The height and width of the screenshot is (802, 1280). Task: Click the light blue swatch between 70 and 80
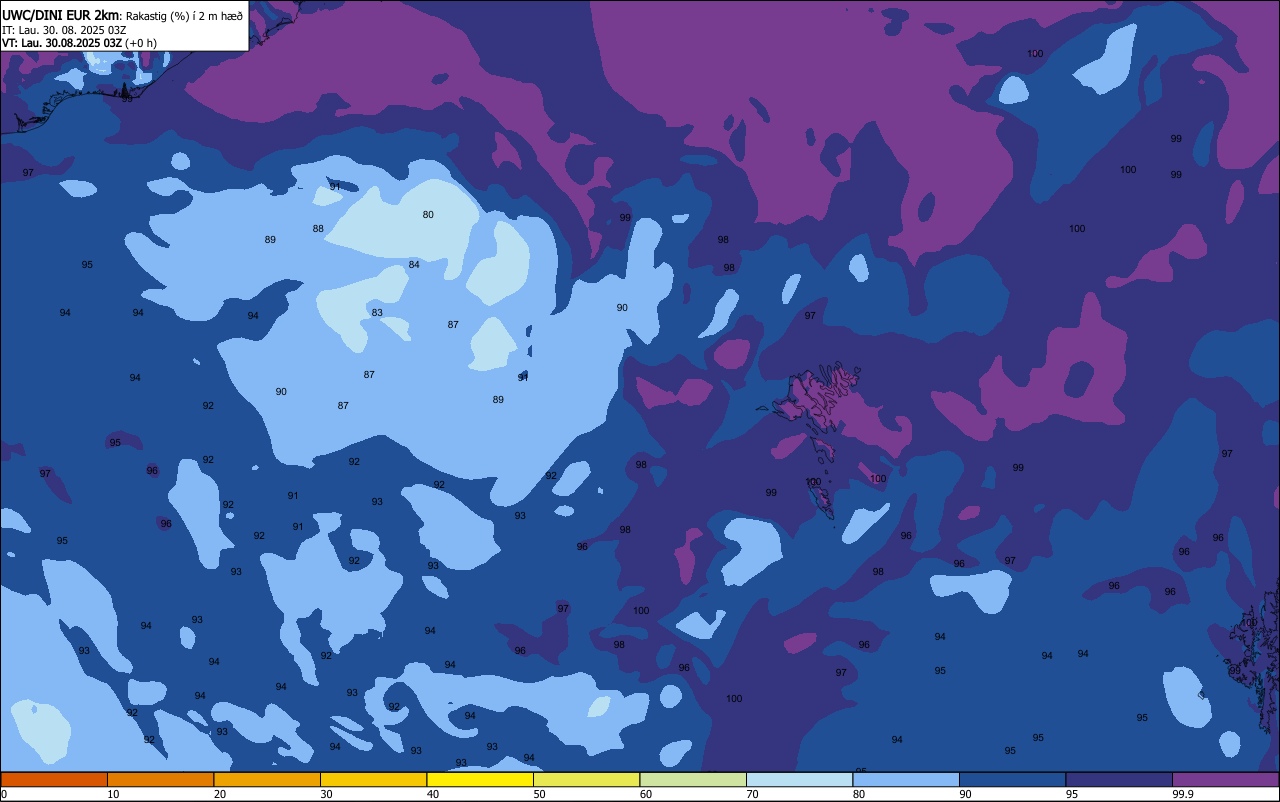799,779
